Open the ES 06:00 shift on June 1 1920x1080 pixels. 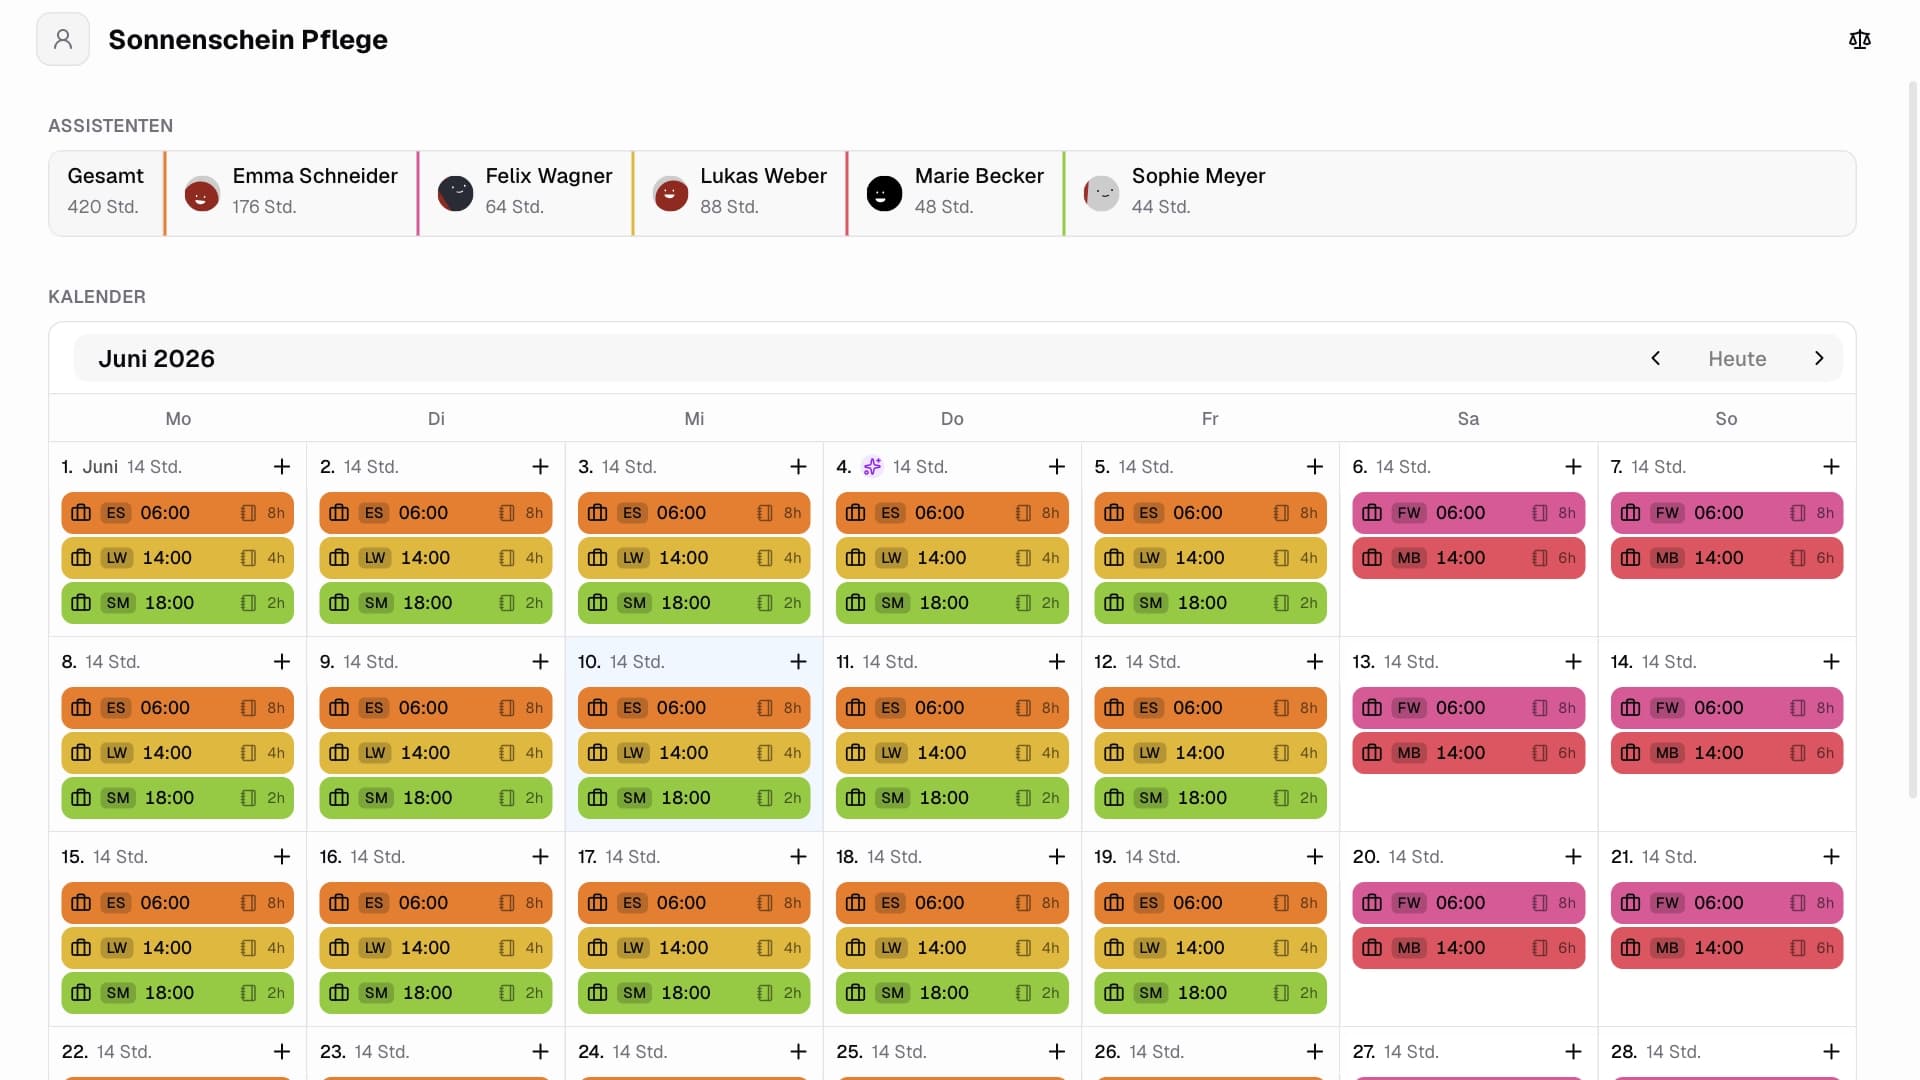point(177,513)
